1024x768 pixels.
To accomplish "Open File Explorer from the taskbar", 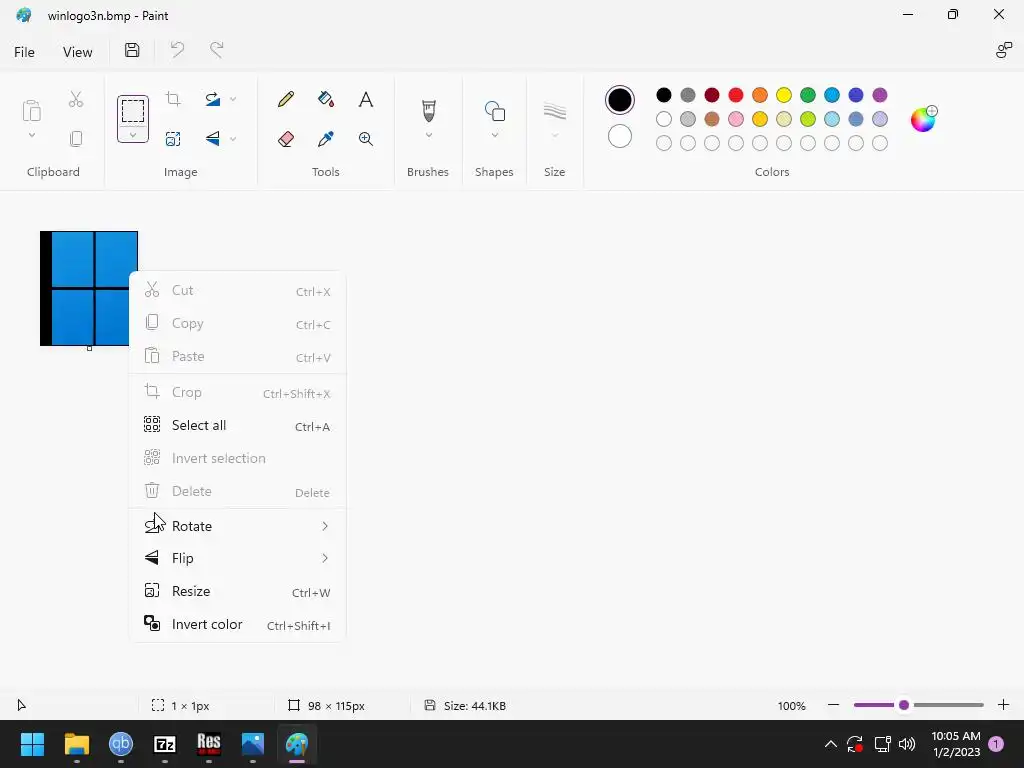I will point(76,744).
